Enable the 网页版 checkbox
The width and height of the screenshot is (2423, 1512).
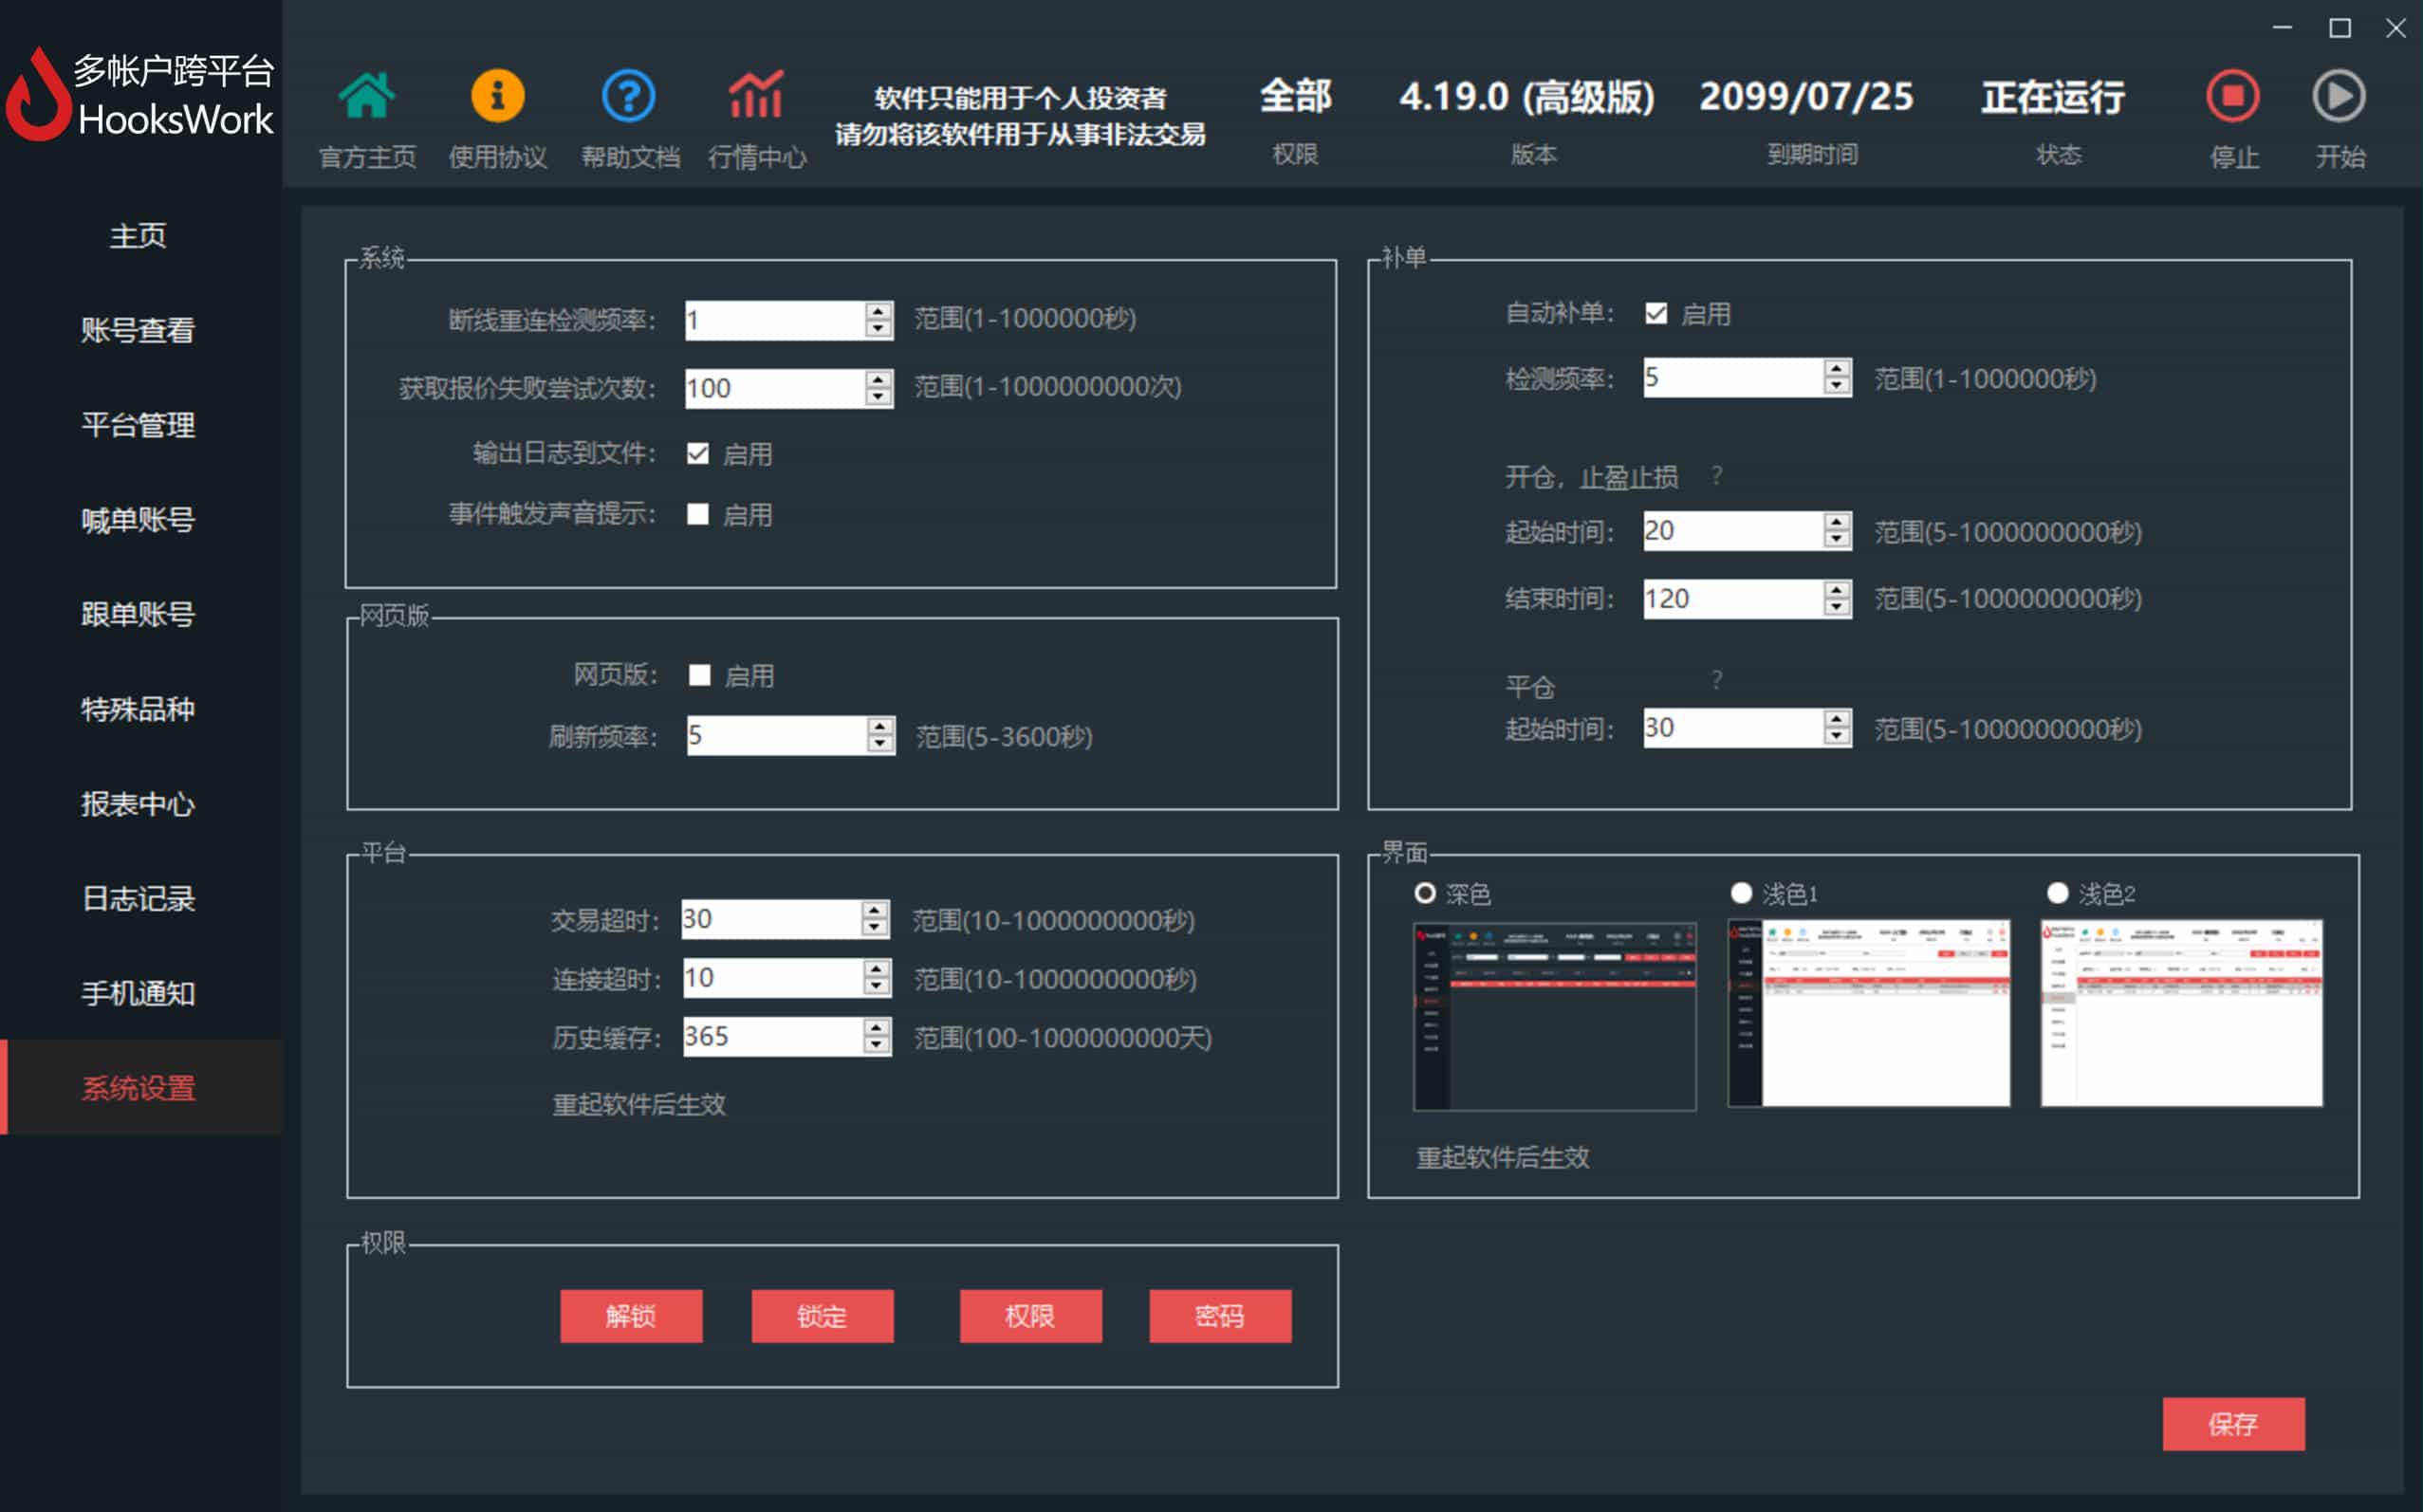(700, 676)
